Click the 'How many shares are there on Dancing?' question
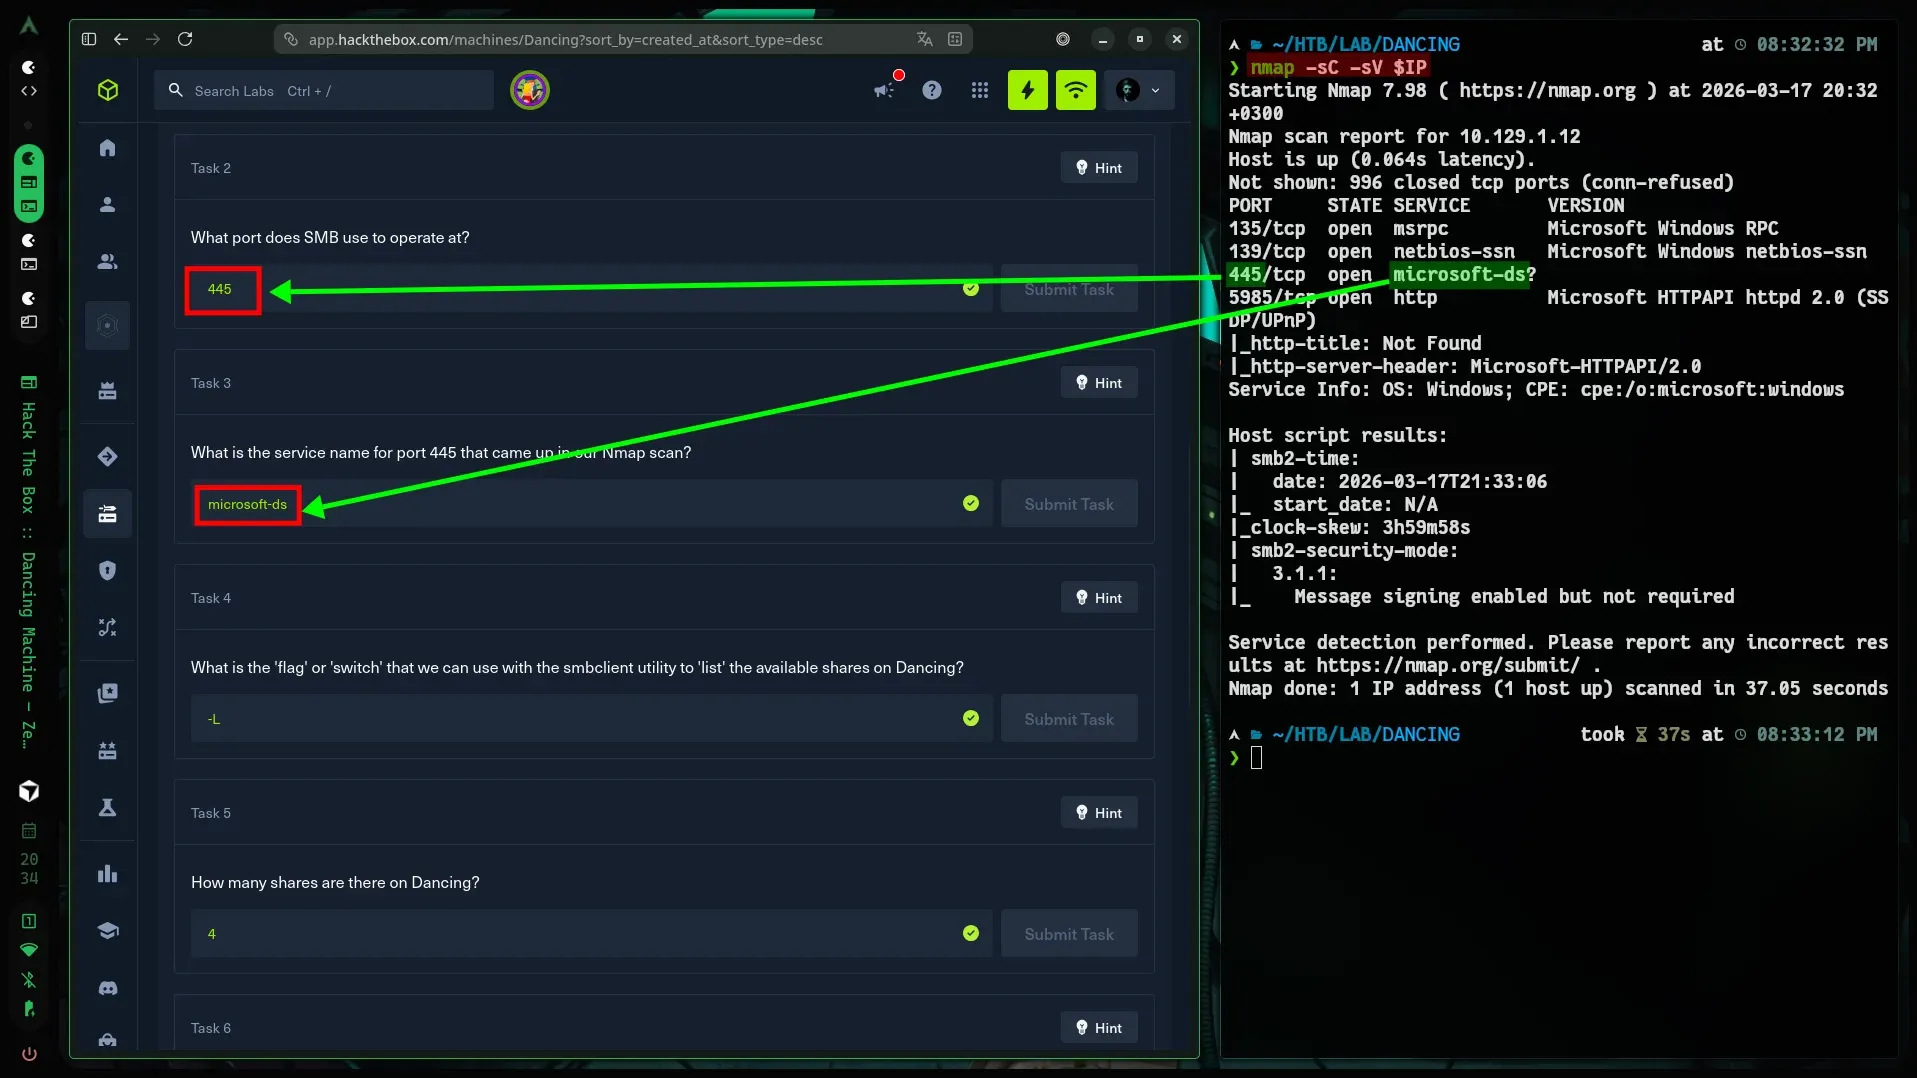This screenshot has width=1917, height=1078. [x=335, y=882]
